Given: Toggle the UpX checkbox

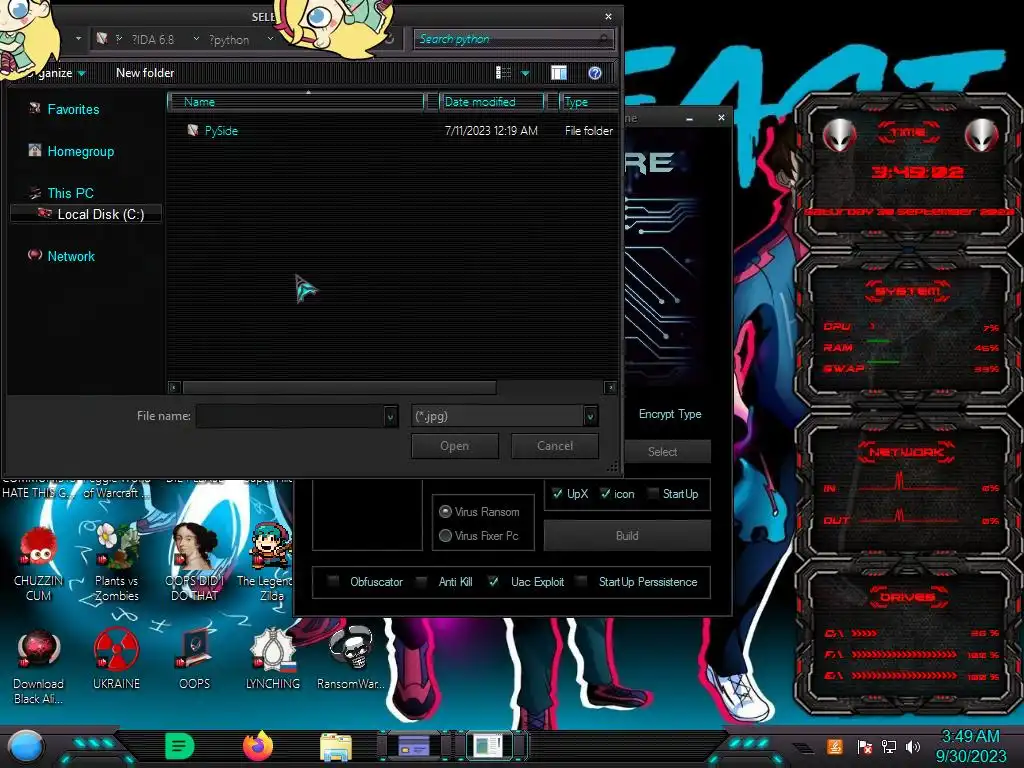Looking at the screenshot, I should coord(557,494).
